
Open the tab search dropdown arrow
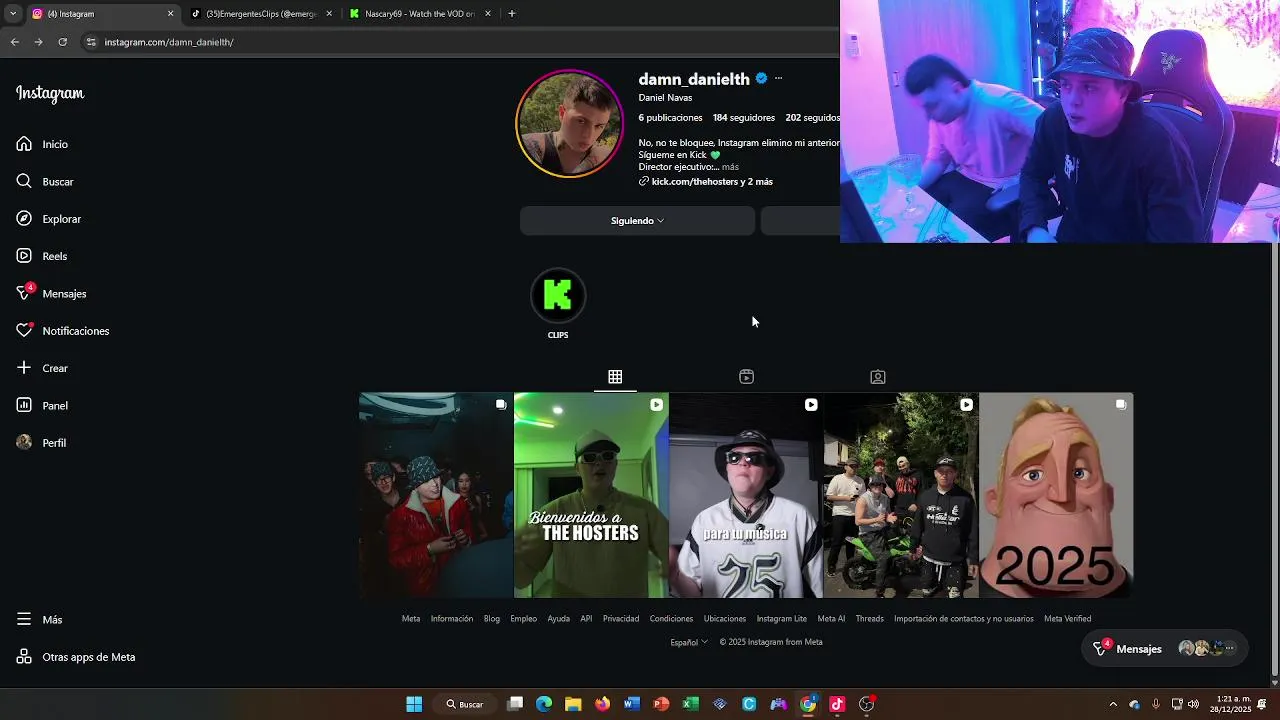coord(12,14)
